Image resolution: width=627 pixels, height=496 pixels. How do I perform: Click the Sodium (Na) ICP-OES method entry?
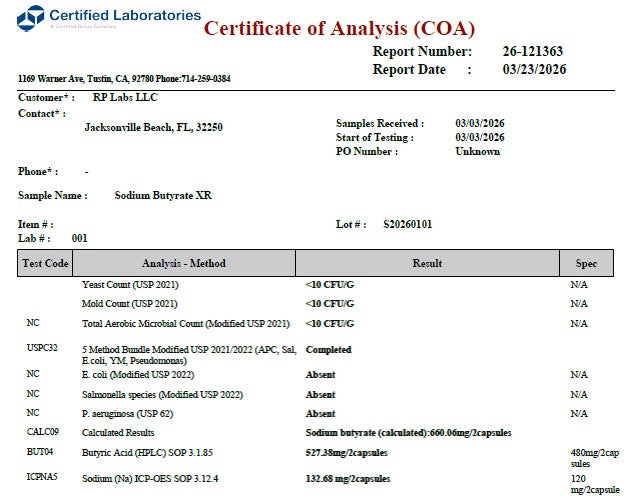150,478
